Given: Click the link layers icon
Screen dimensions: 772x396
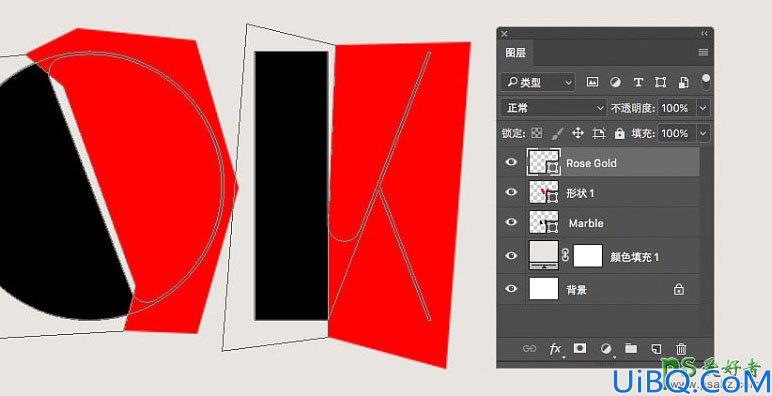Looking at the screenshot, I should [x=529, y=349].
